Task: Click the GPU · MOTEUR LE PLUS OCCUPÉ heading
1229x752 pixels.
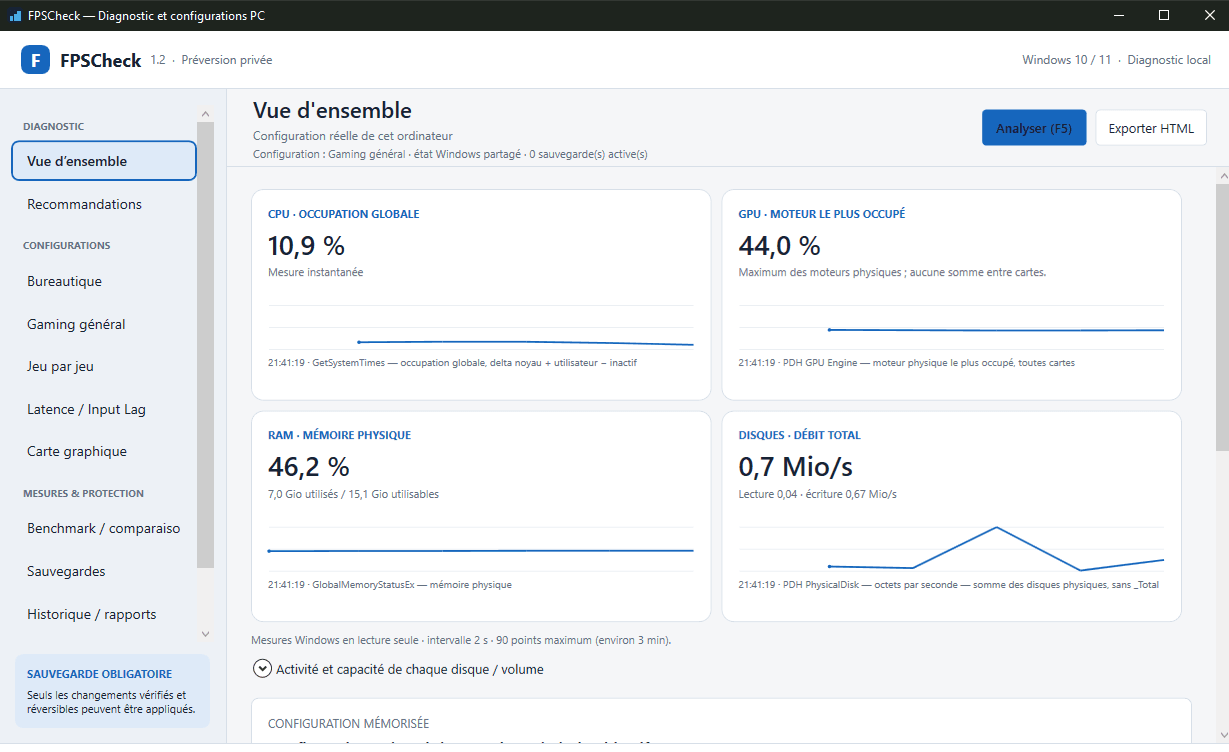Action: (822, 214)
